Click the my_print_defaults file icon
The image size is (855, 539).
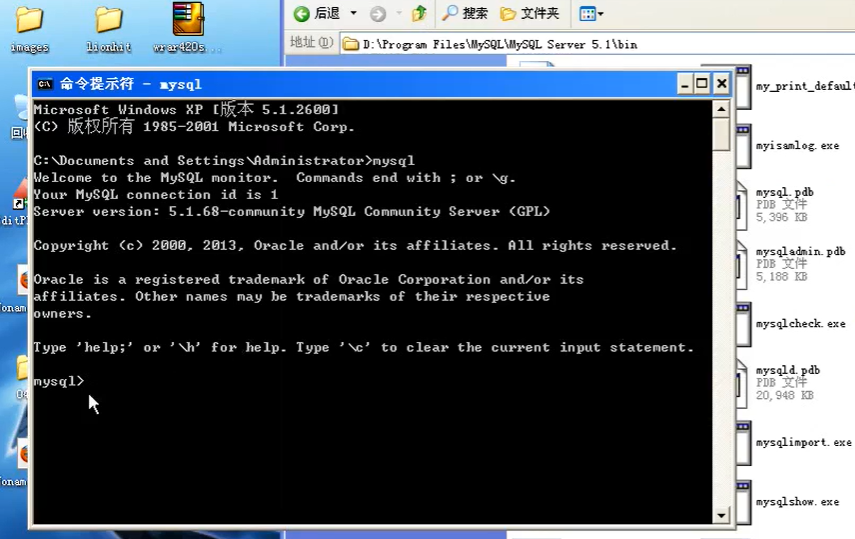pos(743,87)
